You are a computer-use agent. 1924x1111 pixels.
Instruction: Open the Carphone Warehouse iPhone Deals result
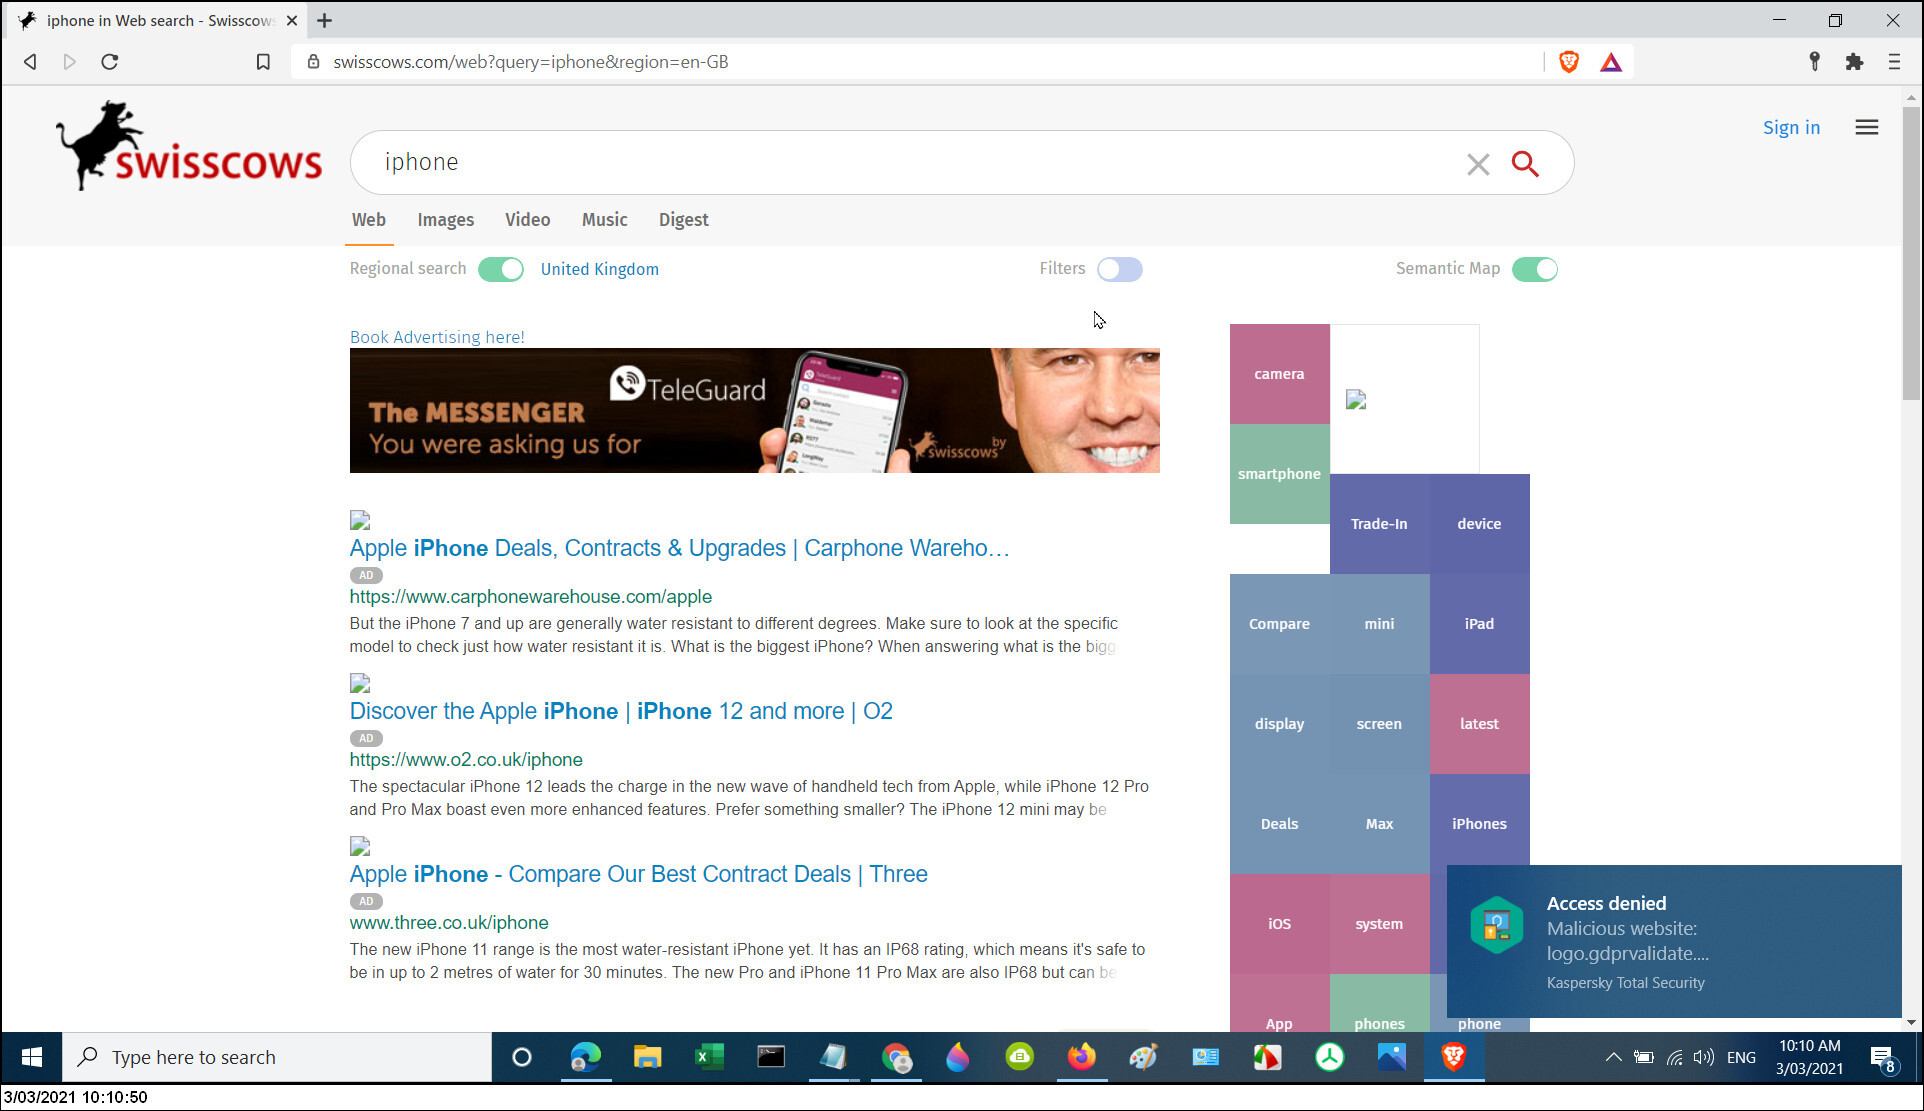[679, 548]
